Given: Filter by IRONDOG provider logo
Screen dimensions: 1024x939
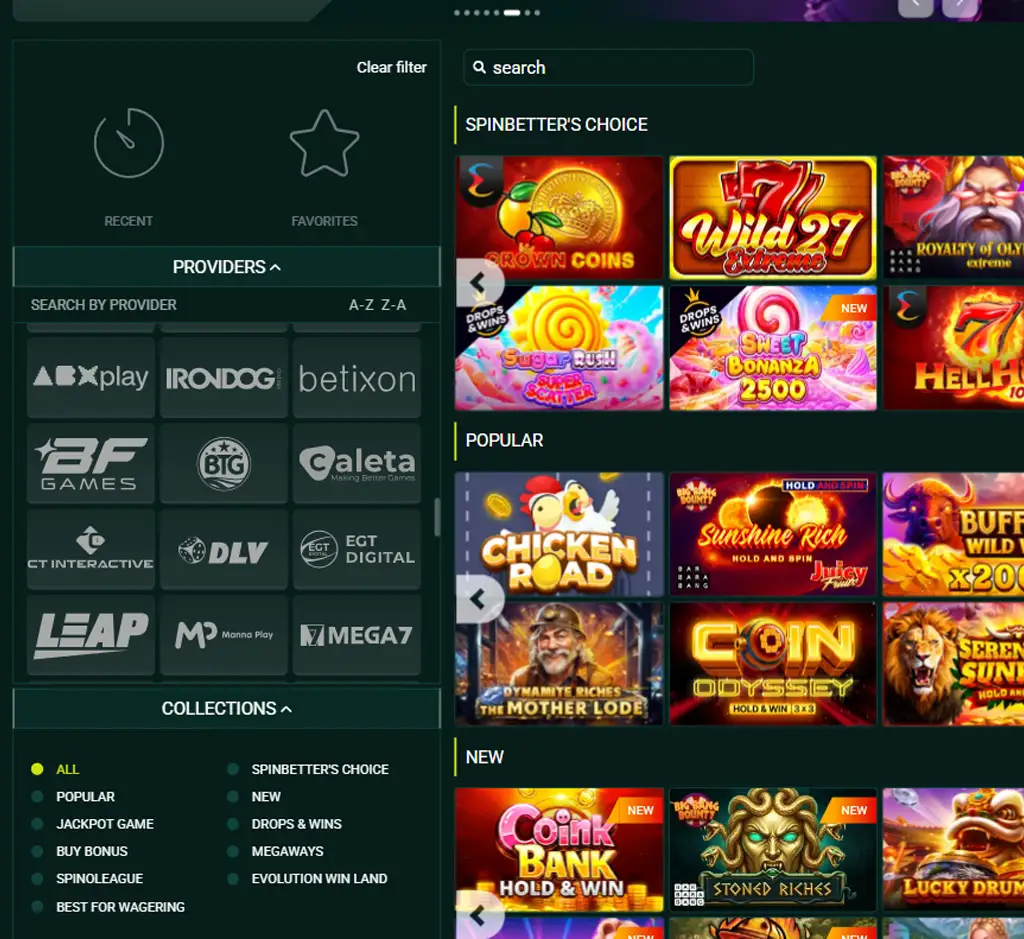Looking at the screenshot, I should [223, 377].
